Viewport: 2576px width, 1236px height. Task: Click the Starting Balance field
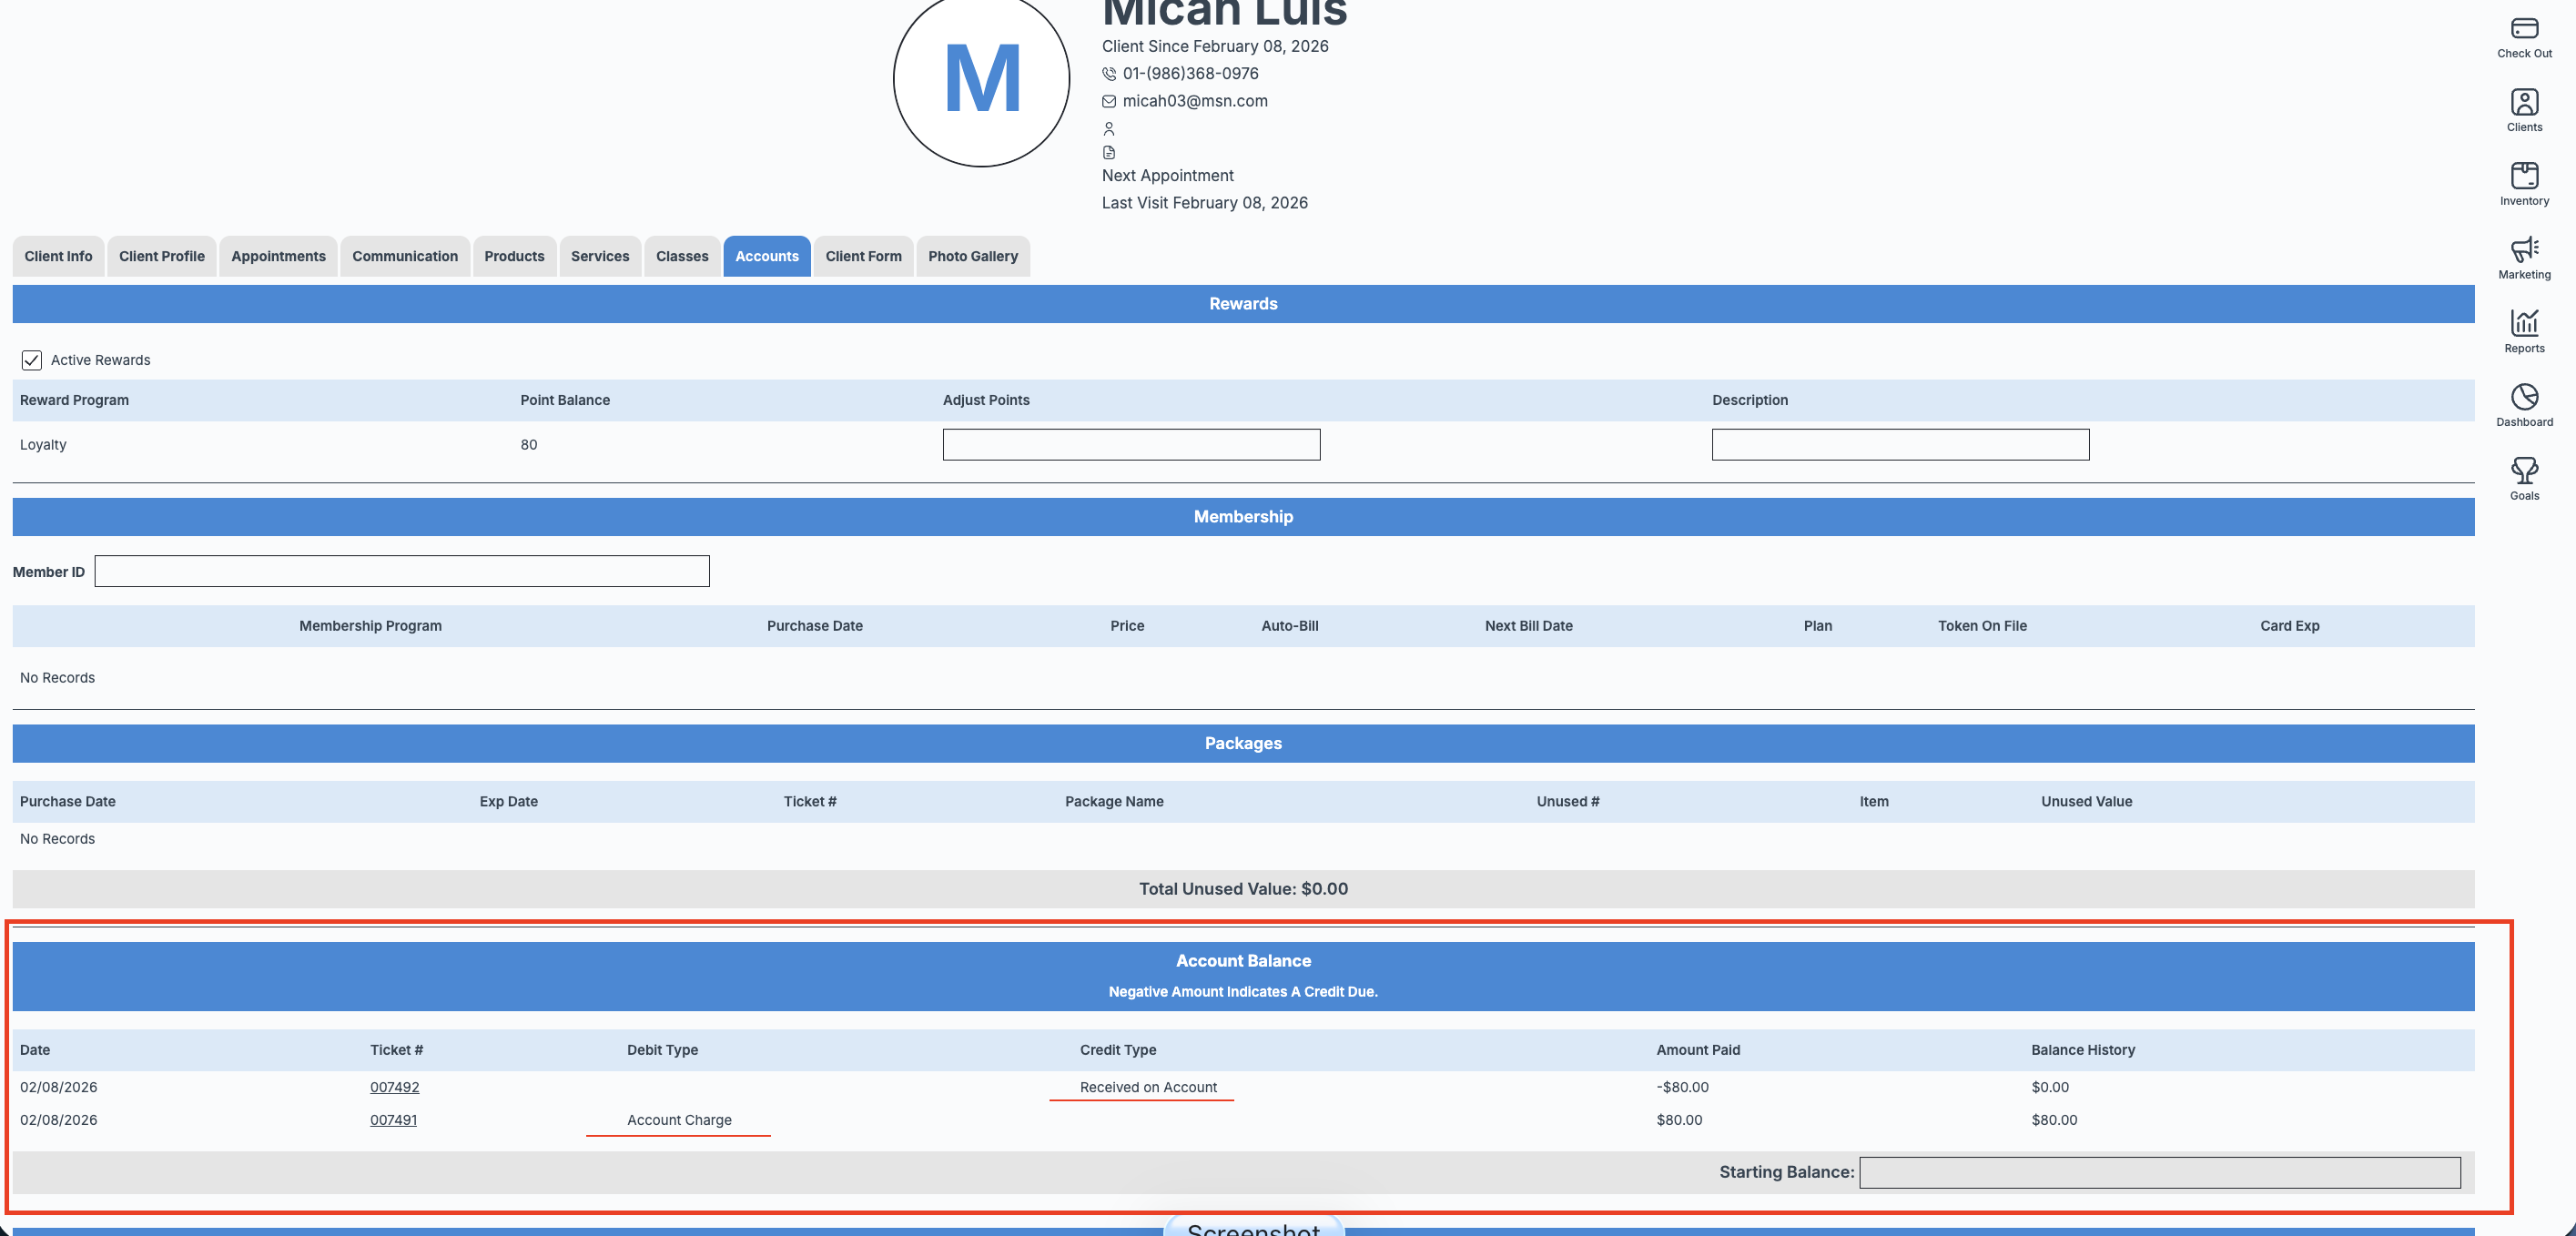click(2159, 1172)
